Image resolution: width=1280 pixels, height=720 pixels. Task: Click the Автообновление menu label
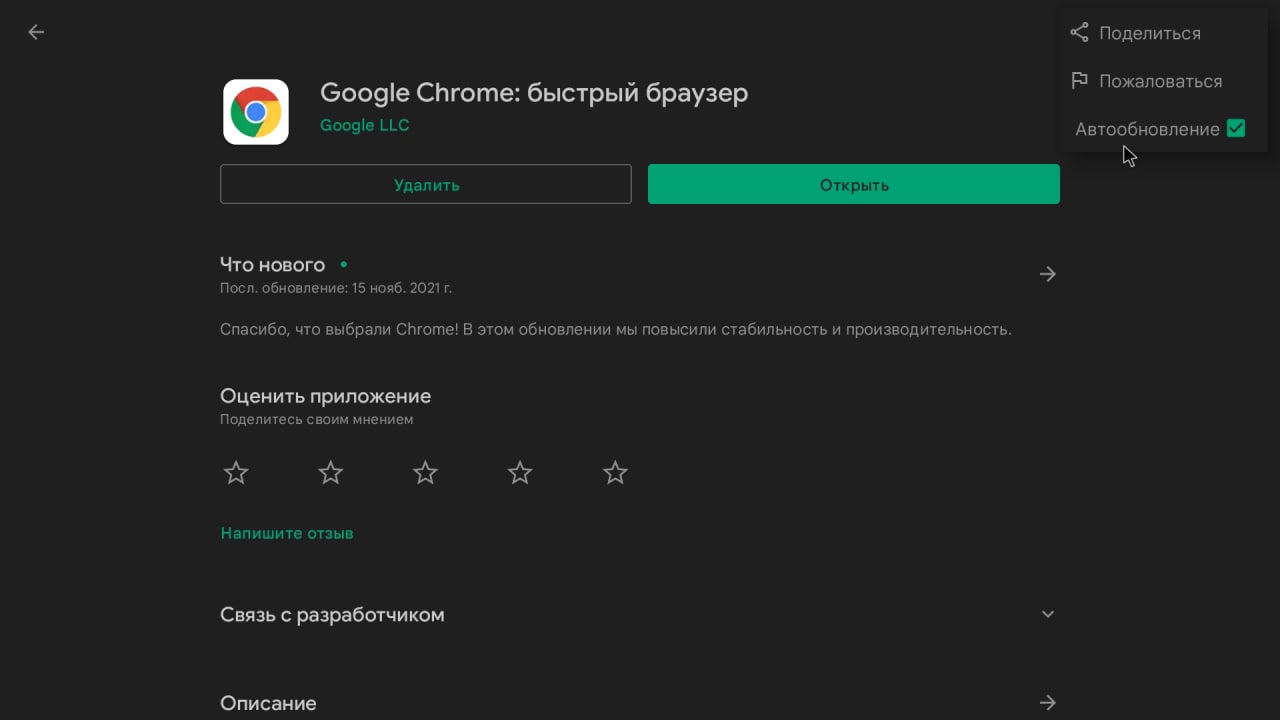tap(1147, 129)
